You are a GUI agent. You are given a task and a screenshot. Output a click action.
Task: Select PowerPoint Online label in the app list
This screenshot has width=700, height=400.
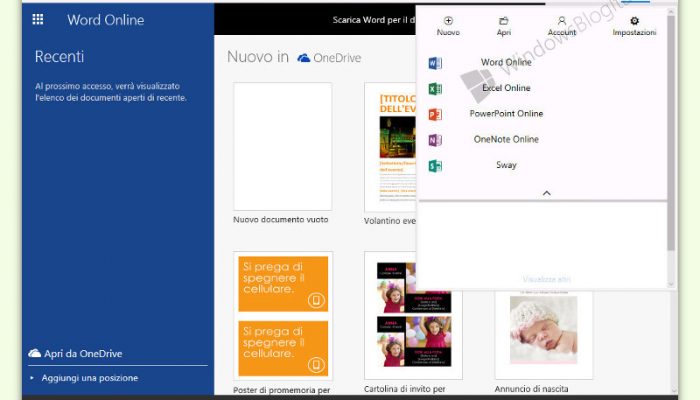point(506,113)
